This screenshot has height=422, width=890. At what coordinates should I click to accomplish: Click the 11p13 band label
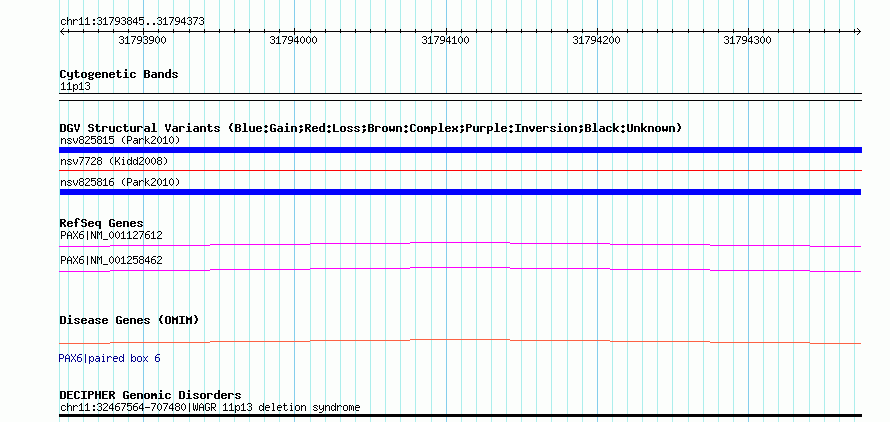pyautogui.click(x=75, y=87)
